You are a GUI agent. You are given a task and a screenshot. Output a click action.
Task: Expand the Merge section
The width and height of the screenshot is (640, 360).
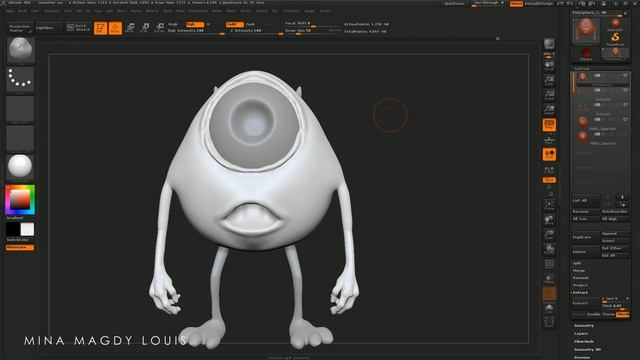(579, 271)
